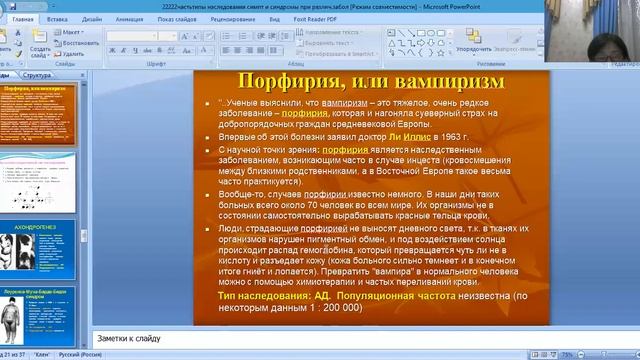
Task: Open the line spacing dropdown
Action: [286, 36]
